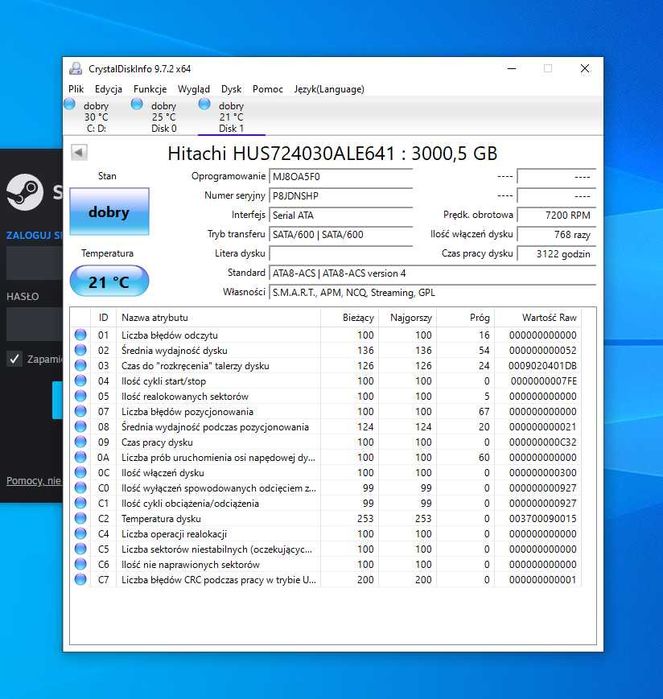Open the Wygląd menu
663x699 pixels.
pyautogui.click(x=194, y=89)
